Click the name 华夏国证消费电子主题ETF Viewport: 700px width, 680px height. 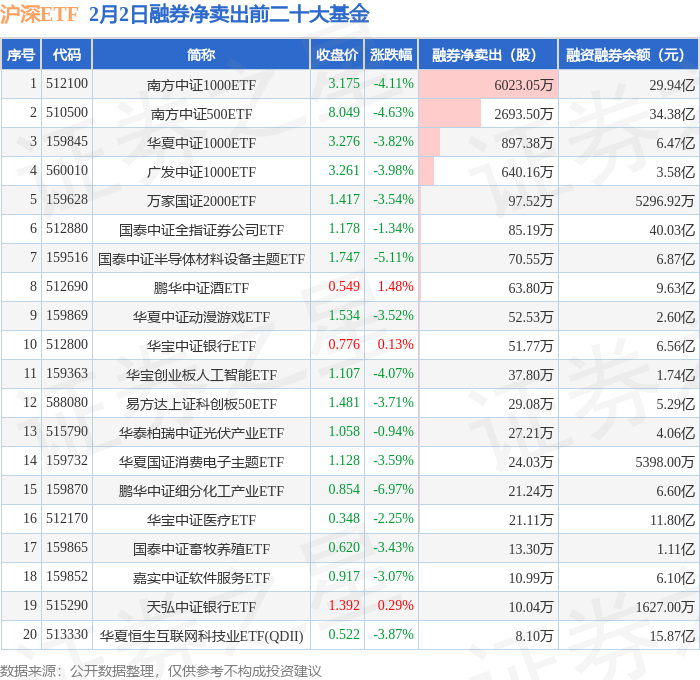click(x=201, y=462)
